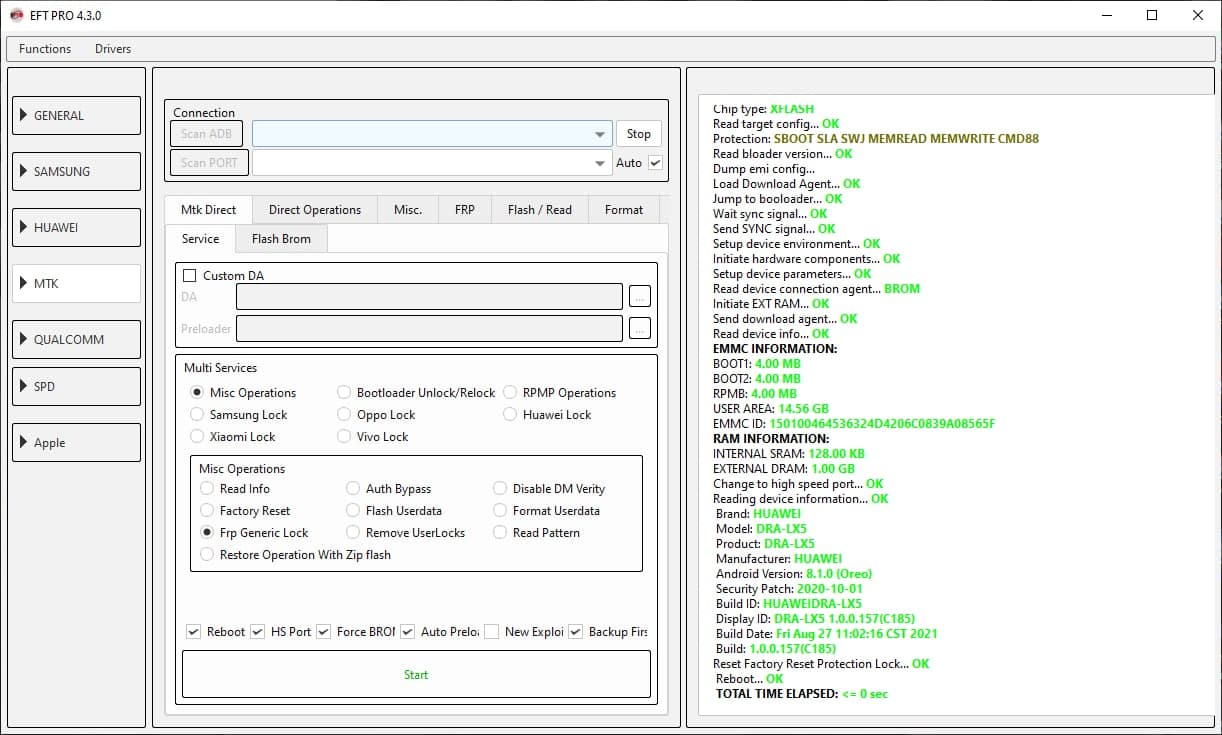The width and height of the screenshot is (1222, 735).
Task: Switch to the Flash / Read tab
Action: 540,210
